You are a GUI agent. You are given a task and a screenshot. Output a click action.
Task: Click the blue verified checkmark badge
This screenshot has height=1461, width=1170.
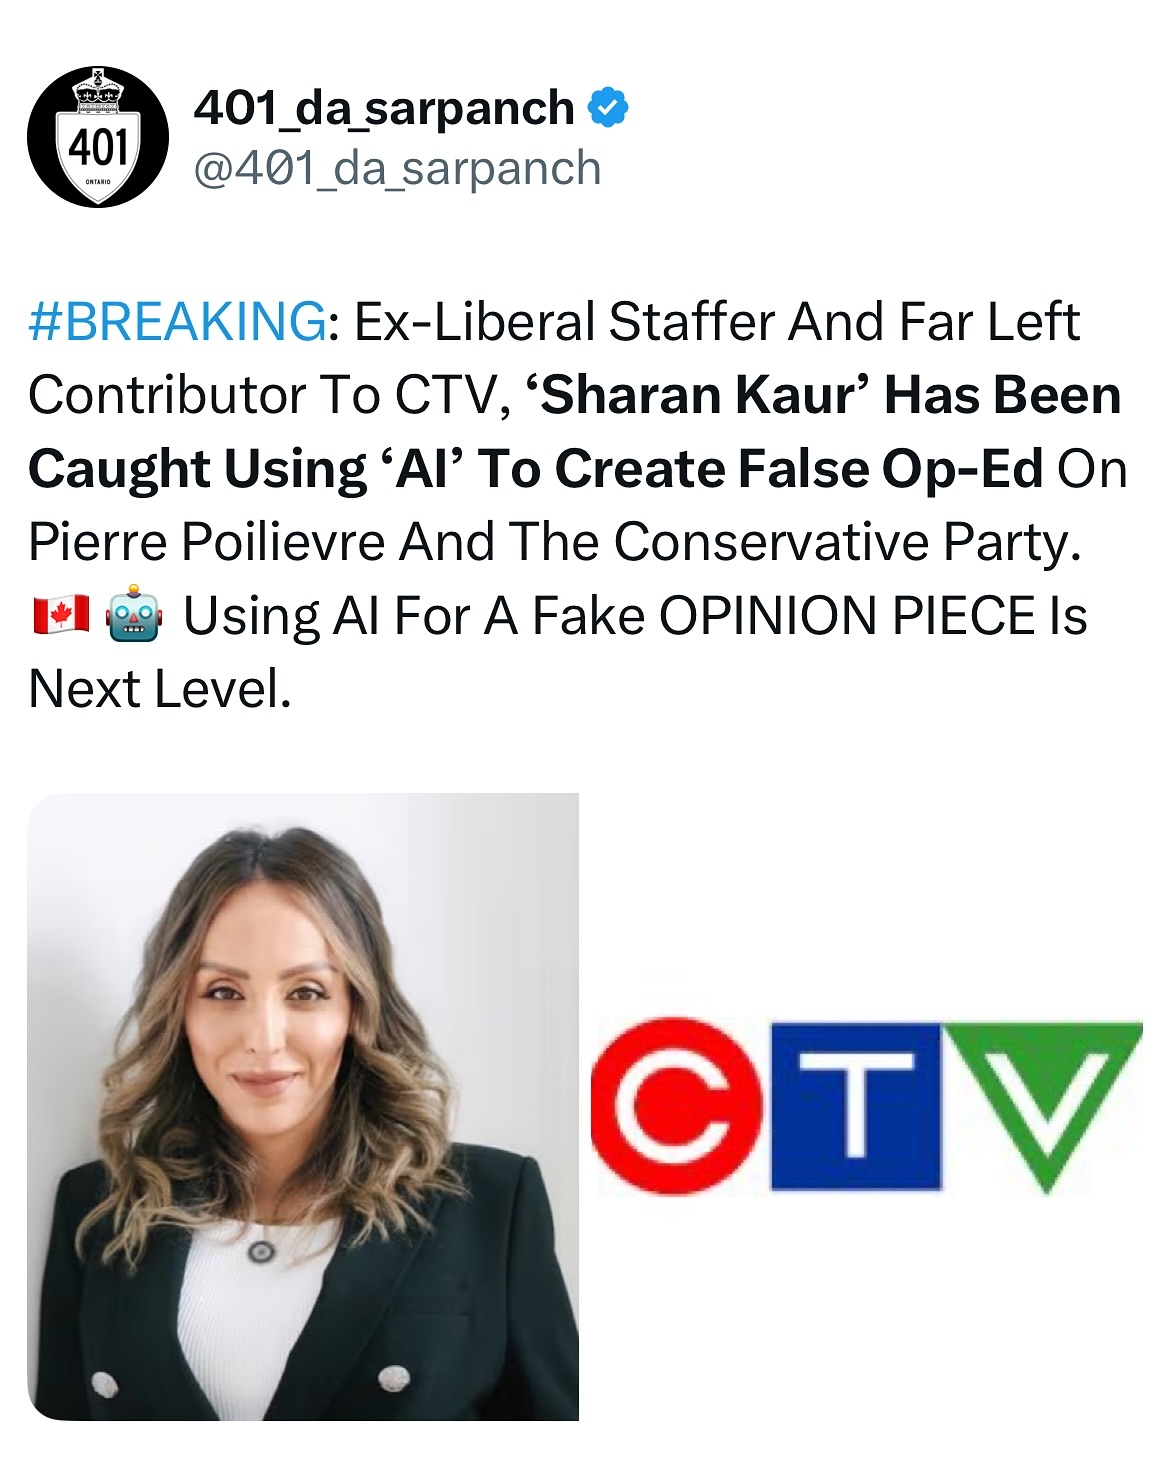pyautogui.click(x=608, y=107)
